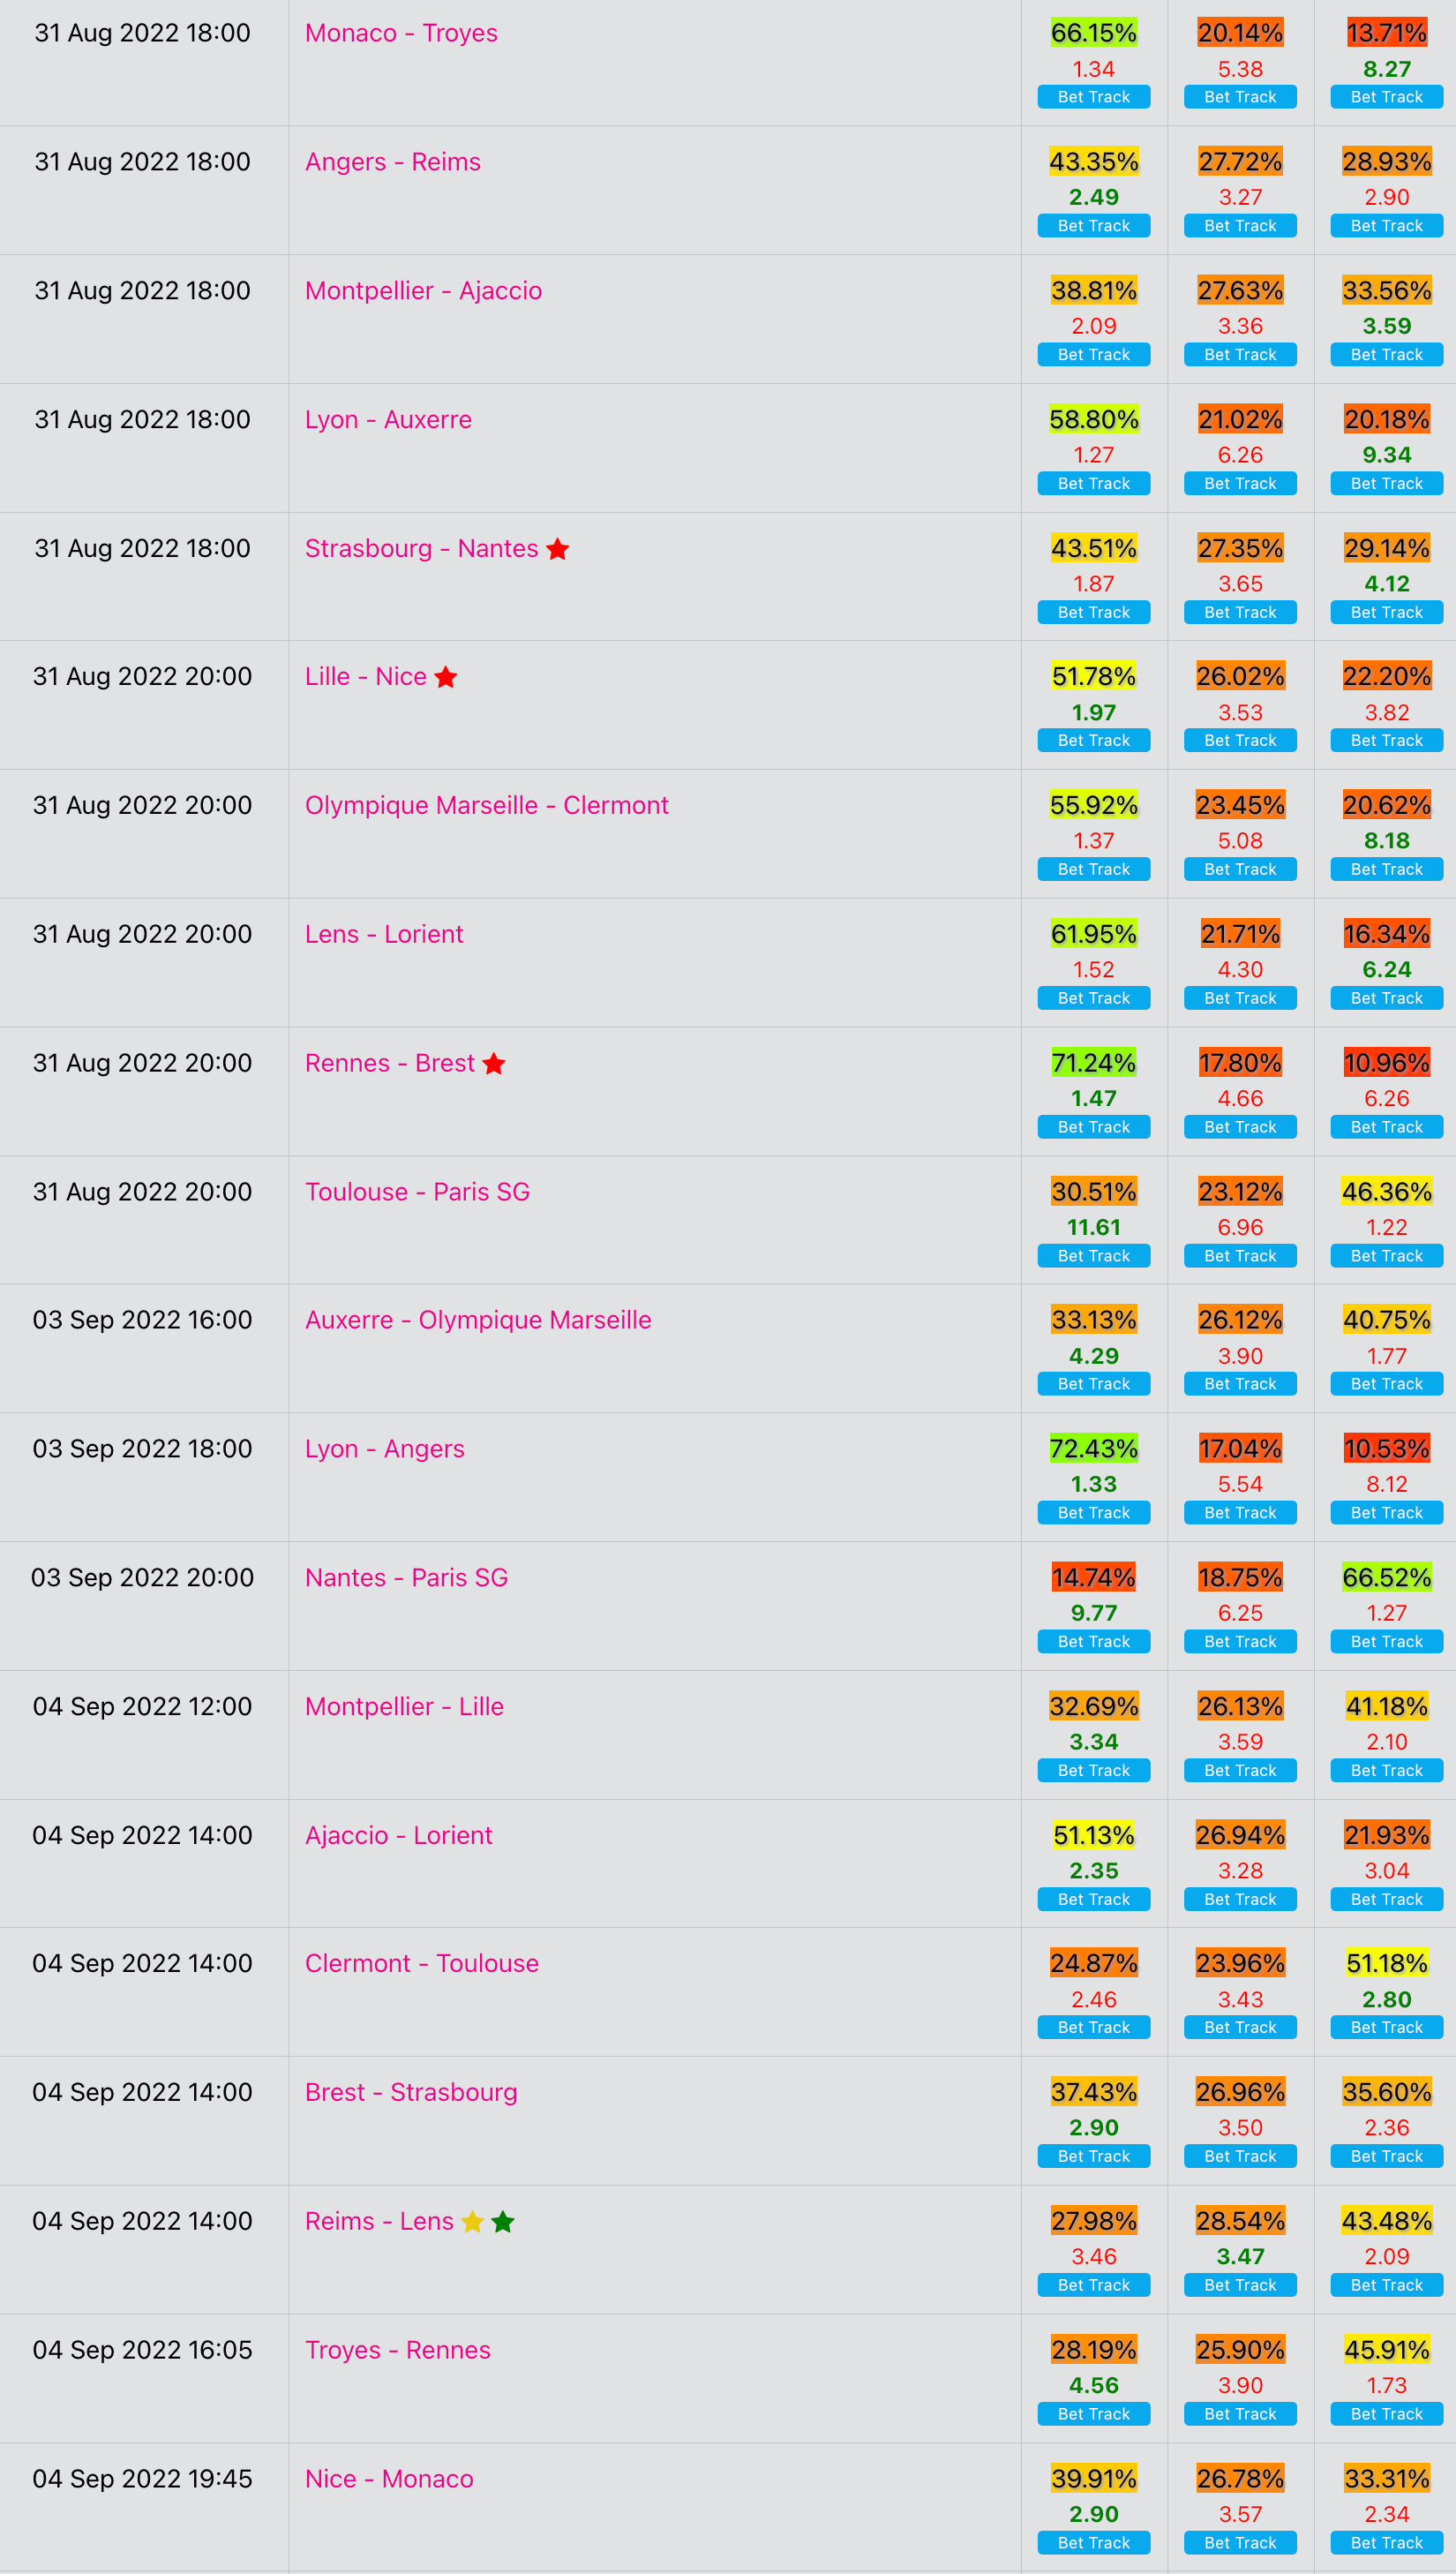This screenshot has height=2574, width=1456.
Task: Click Bet Track under Monaco 1.34 odds
Action: (x=1094, y=97)
